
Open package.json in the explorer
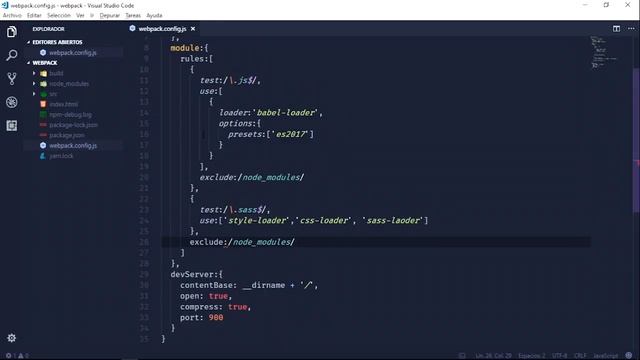click(x=67, y=135)
